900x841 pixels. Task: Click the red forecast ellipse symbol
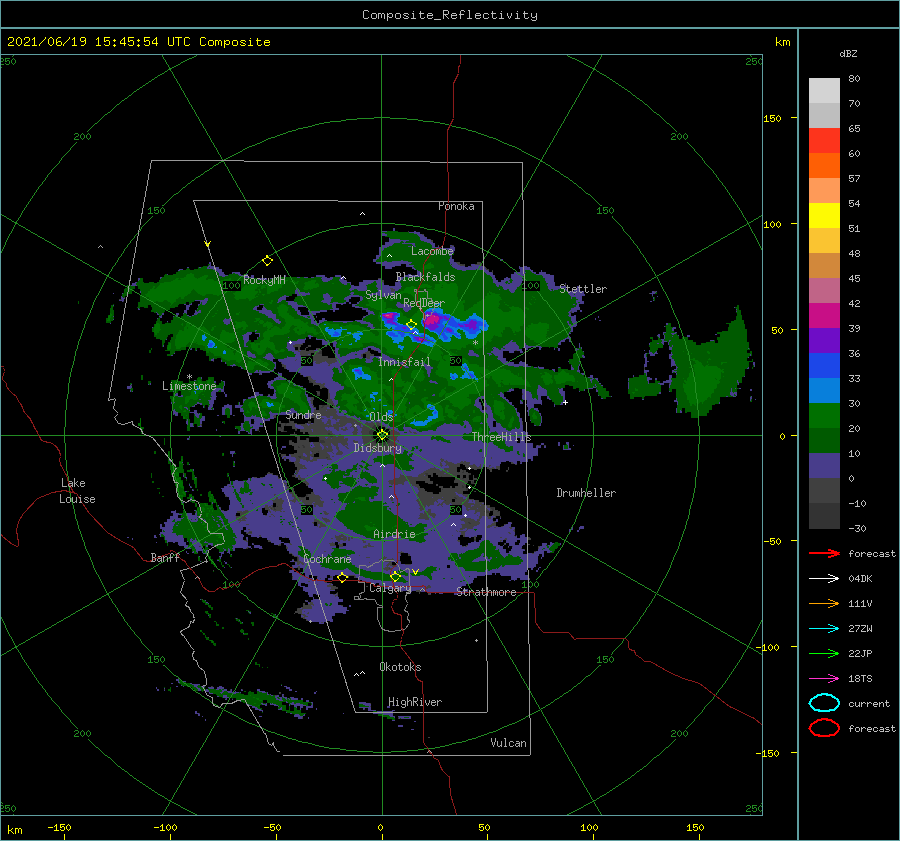coord(824,728)
